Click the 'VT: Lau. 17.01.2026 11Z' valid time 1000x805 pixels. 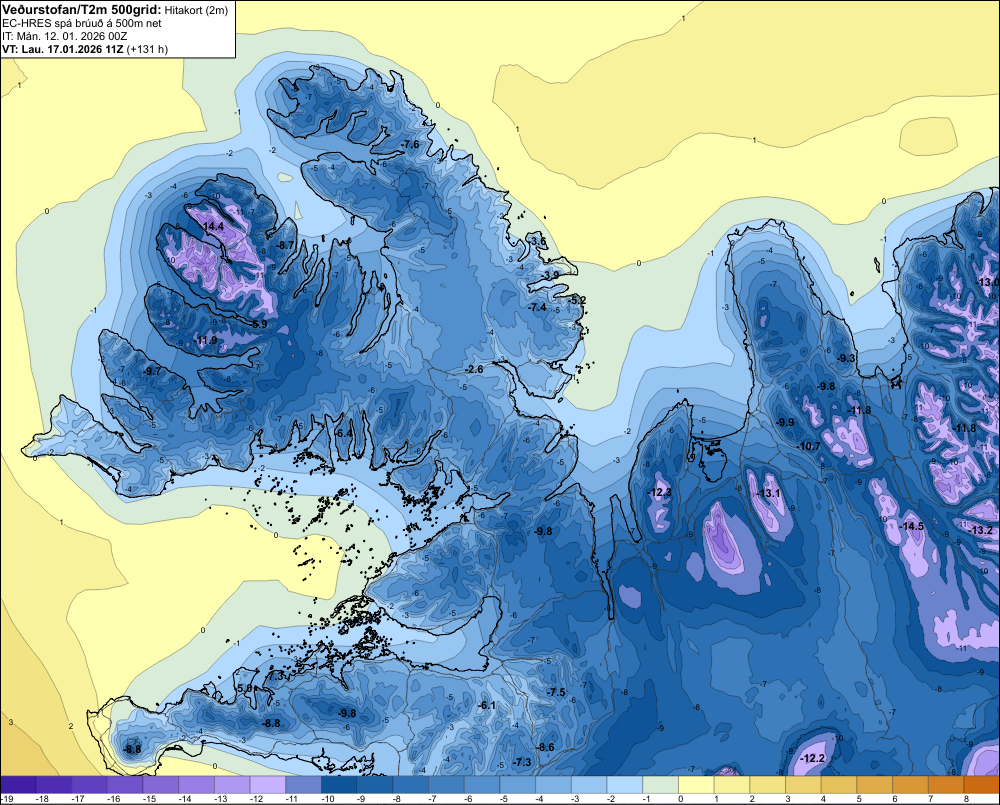coord(63,49)
